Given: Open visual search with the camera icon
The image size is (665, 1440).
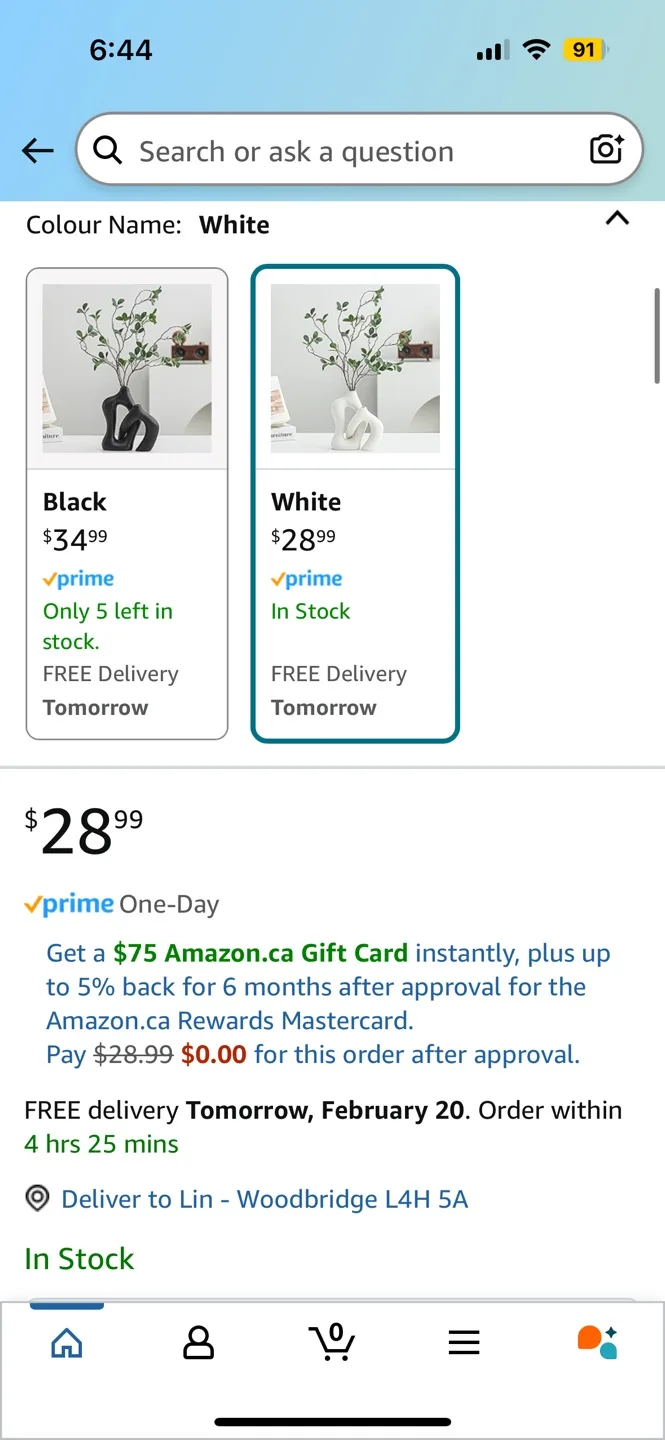Looking at the screenshot, I should (x=606, y=150).
